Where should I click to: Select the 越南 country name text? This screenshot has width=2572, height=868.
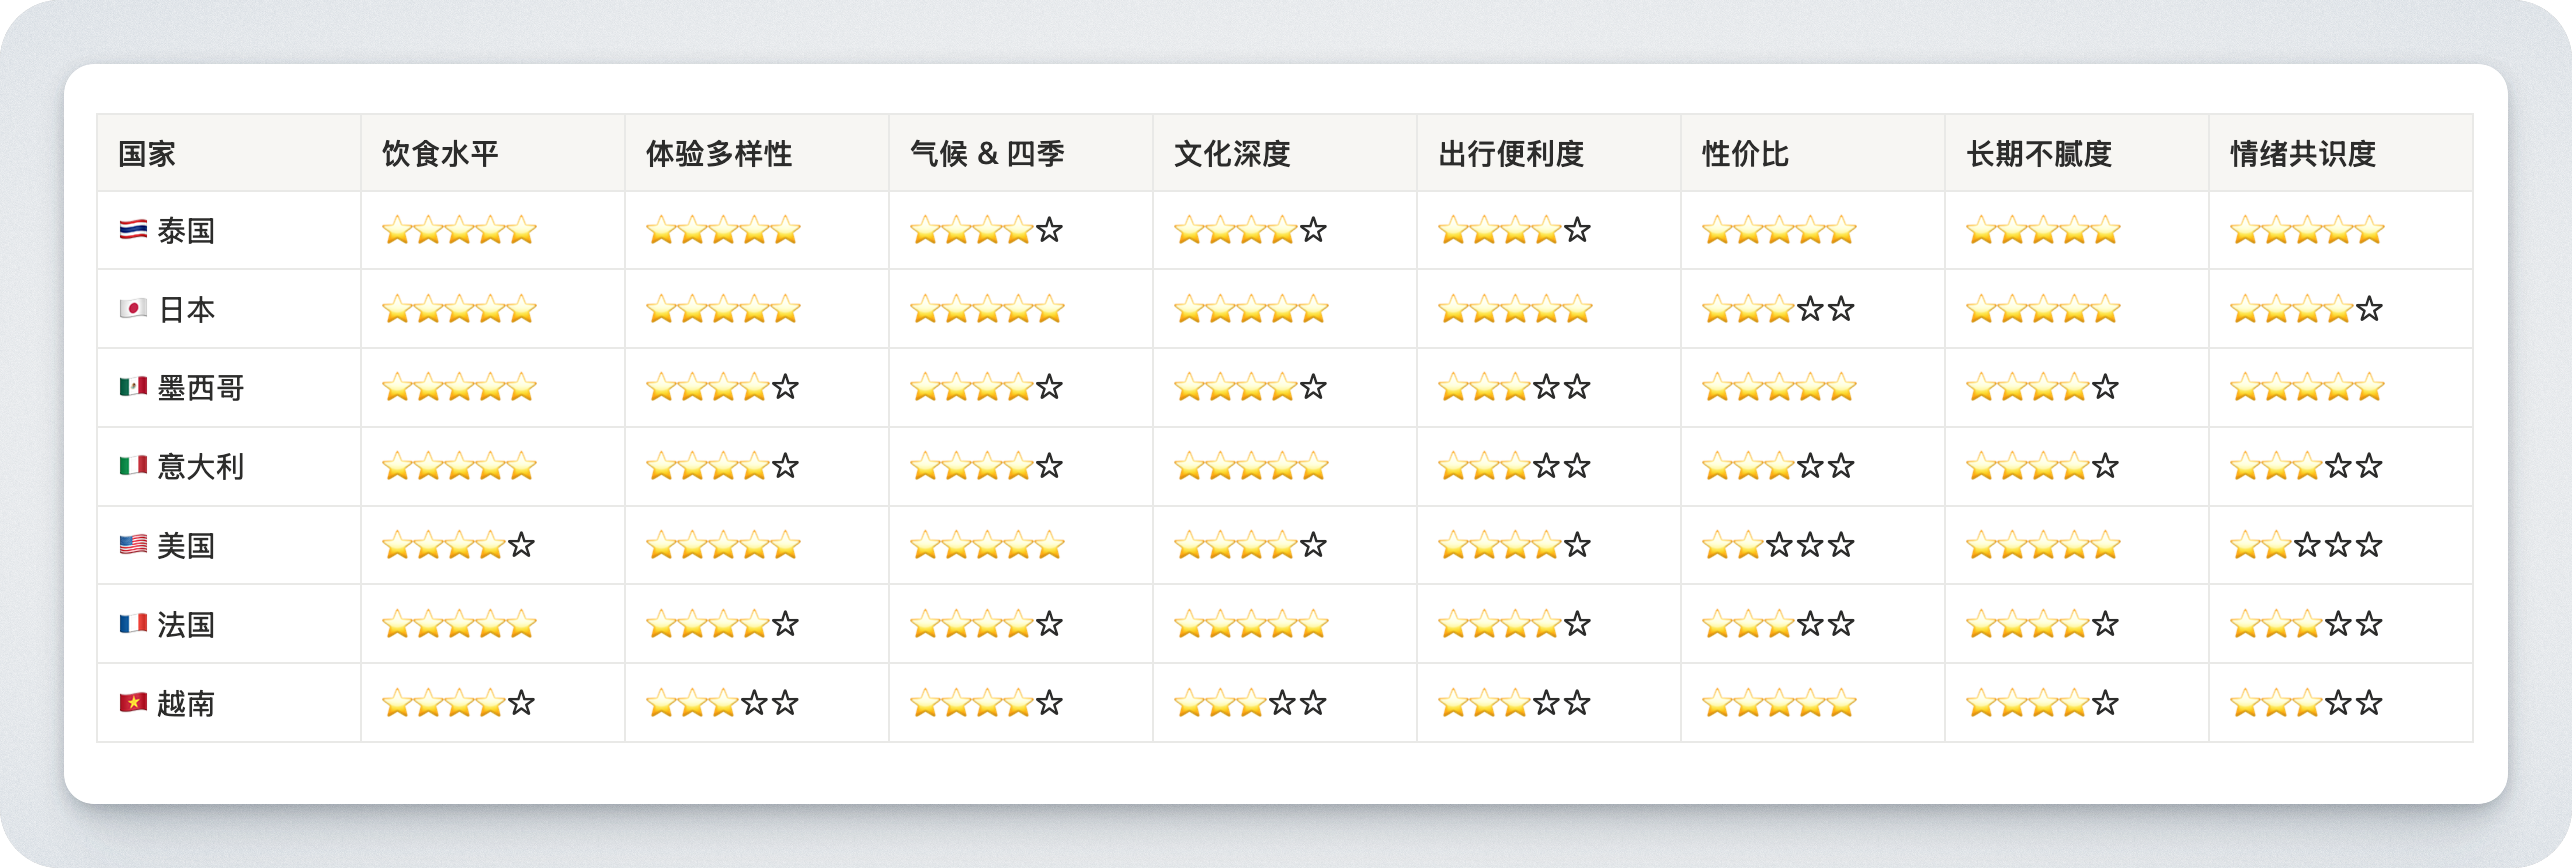186,703
